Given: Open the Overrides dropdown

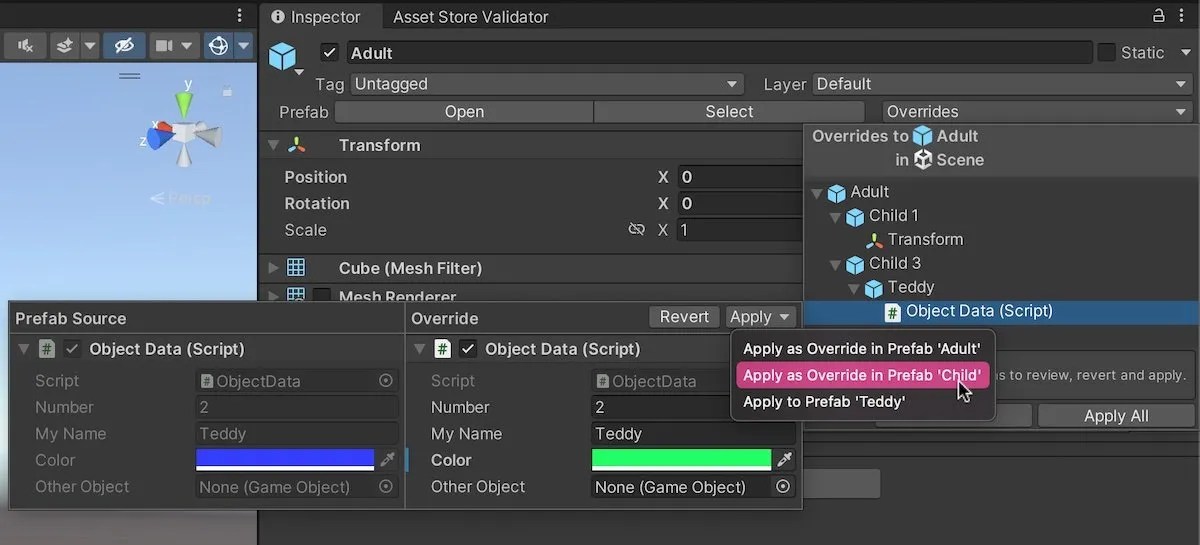Looking at the screenshot, I should [x=1037, y=112].
